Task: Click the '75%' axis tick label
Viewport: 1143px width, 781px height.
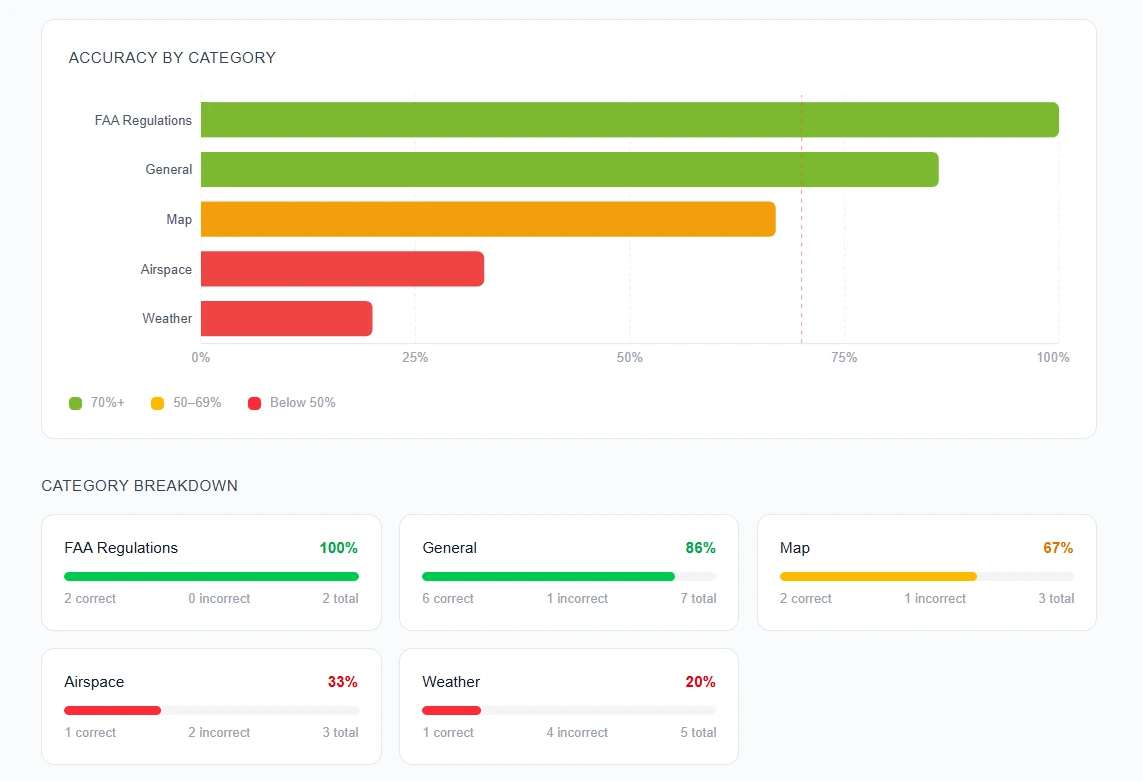Action: pyautogui.click(x=844, y=357)
